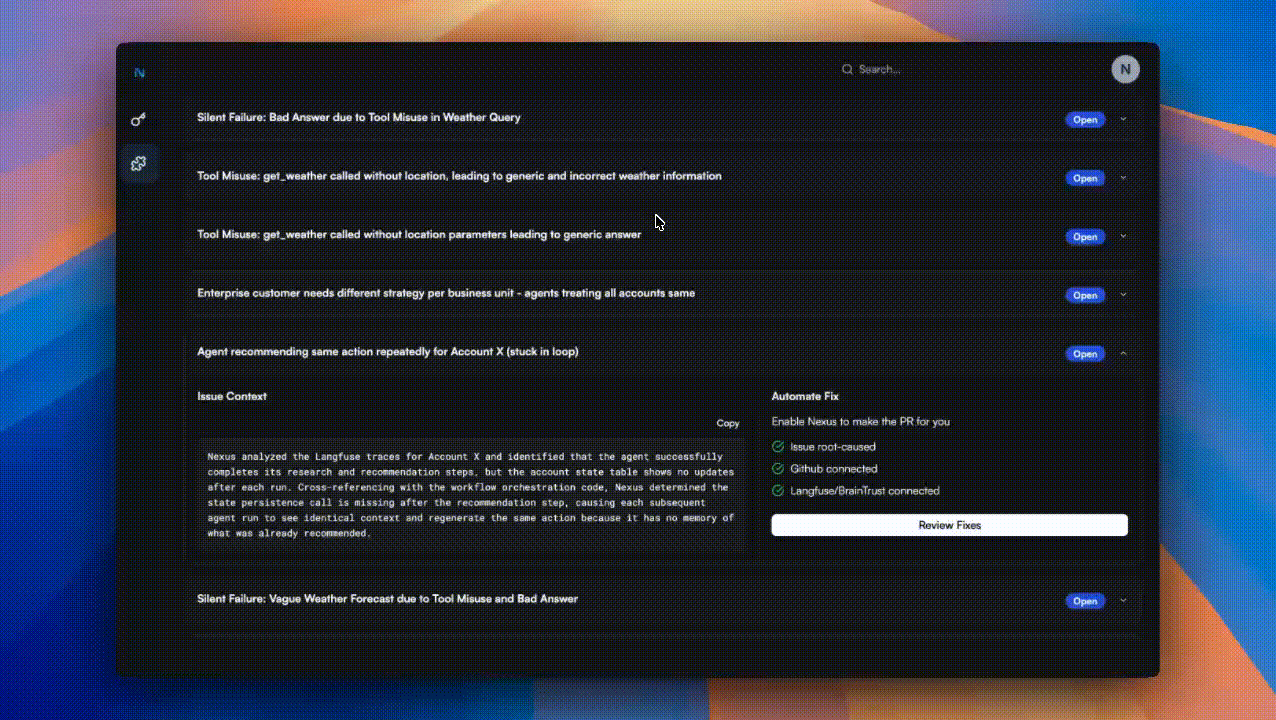Click the green check beside Issue root-caused
Screen dimensions: 1276x720
click(x=777, y=446)
